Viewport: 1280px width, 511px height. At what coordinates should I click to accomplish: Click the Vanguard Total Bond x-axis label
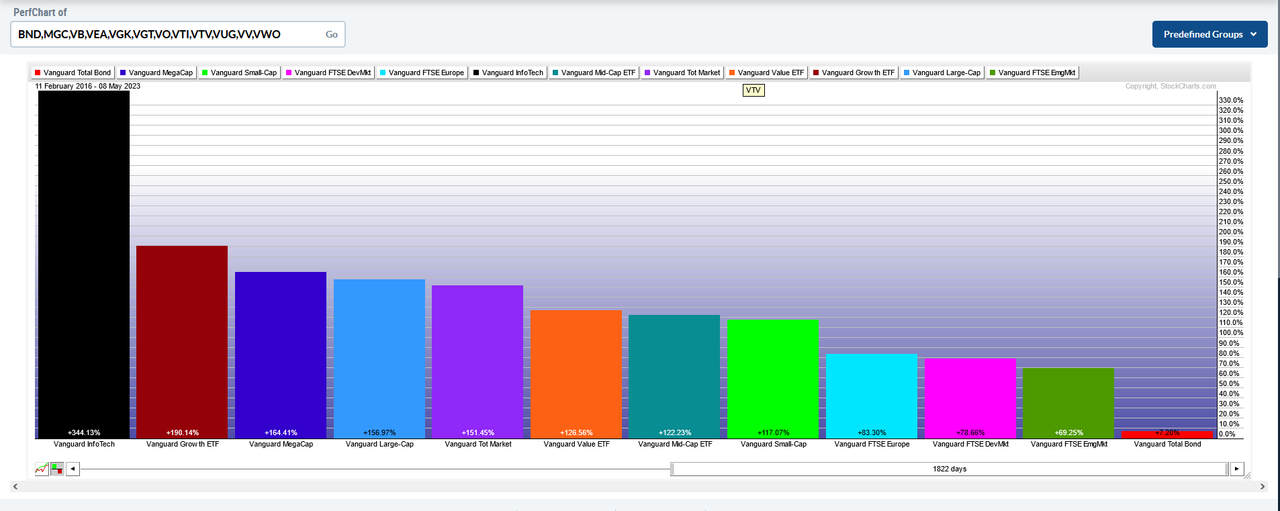point(1167,443)
